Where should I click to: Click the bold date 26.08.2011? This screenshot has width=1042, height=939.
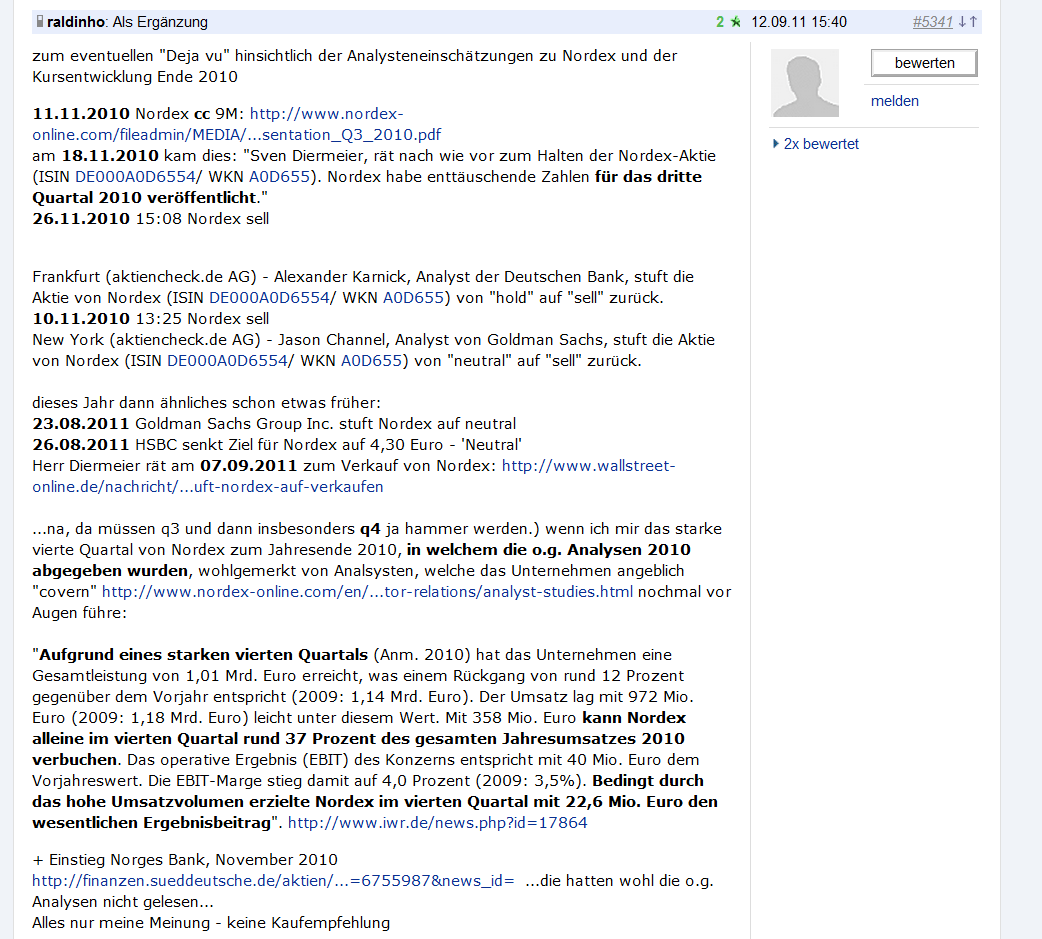tap(81, 445)
